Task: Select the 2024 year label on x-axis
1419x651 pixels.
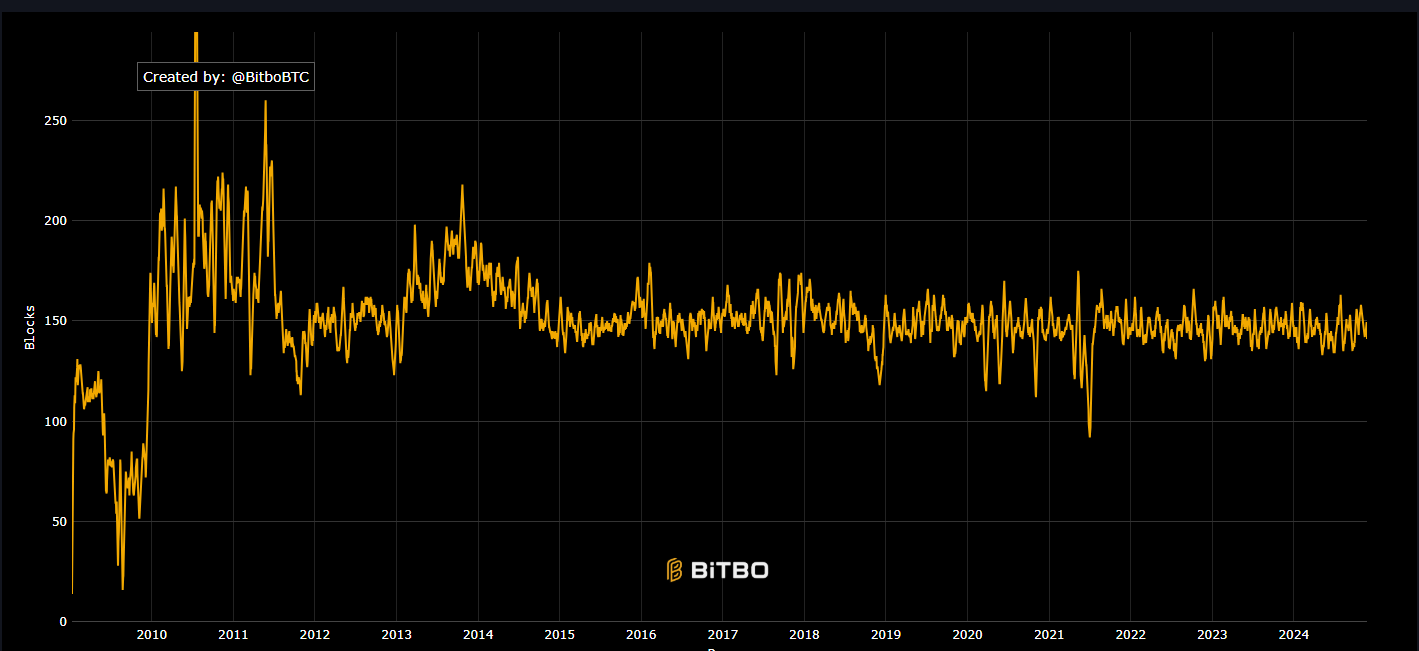Action: click(x=1296, y=634)
